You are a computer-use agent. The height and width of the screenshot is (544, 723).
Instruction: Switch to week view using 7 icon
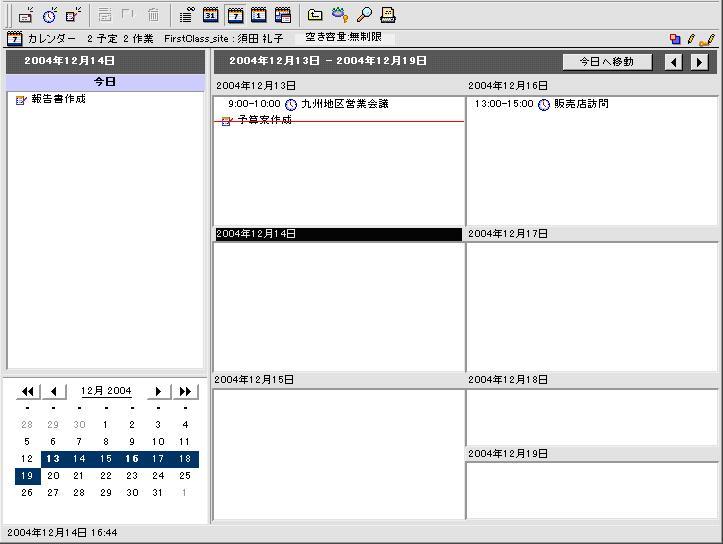235,15
